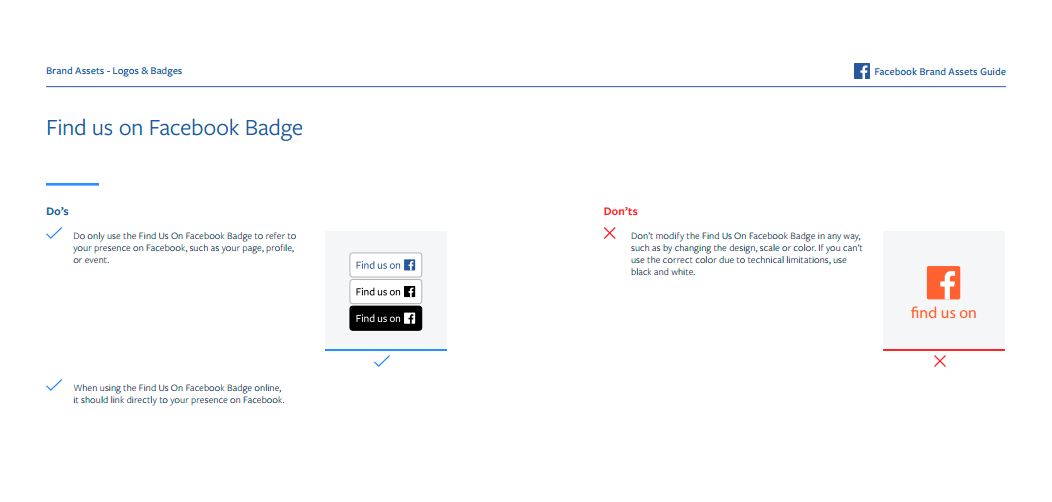
Task: Select the blue-text Find us on badge
Action: [x=385, y=265]
